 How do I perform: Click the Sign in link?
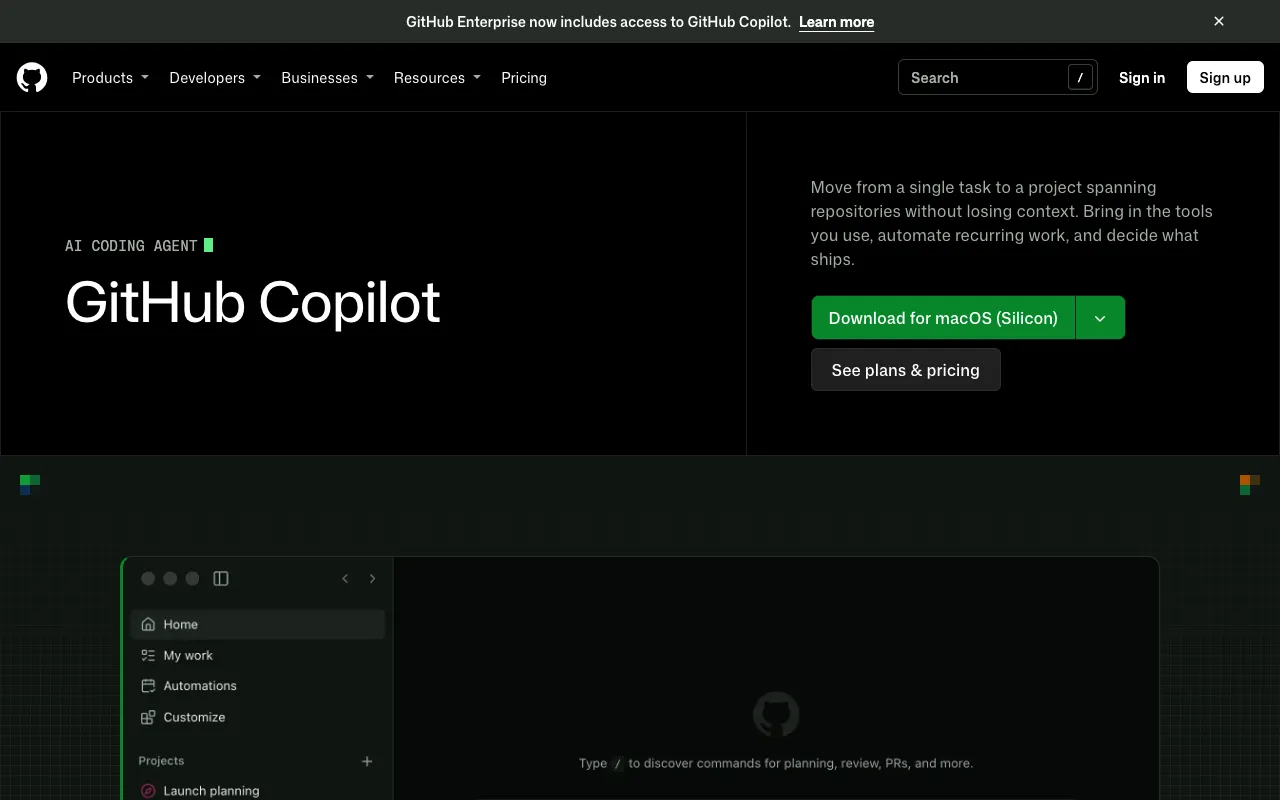[1142, 77]
